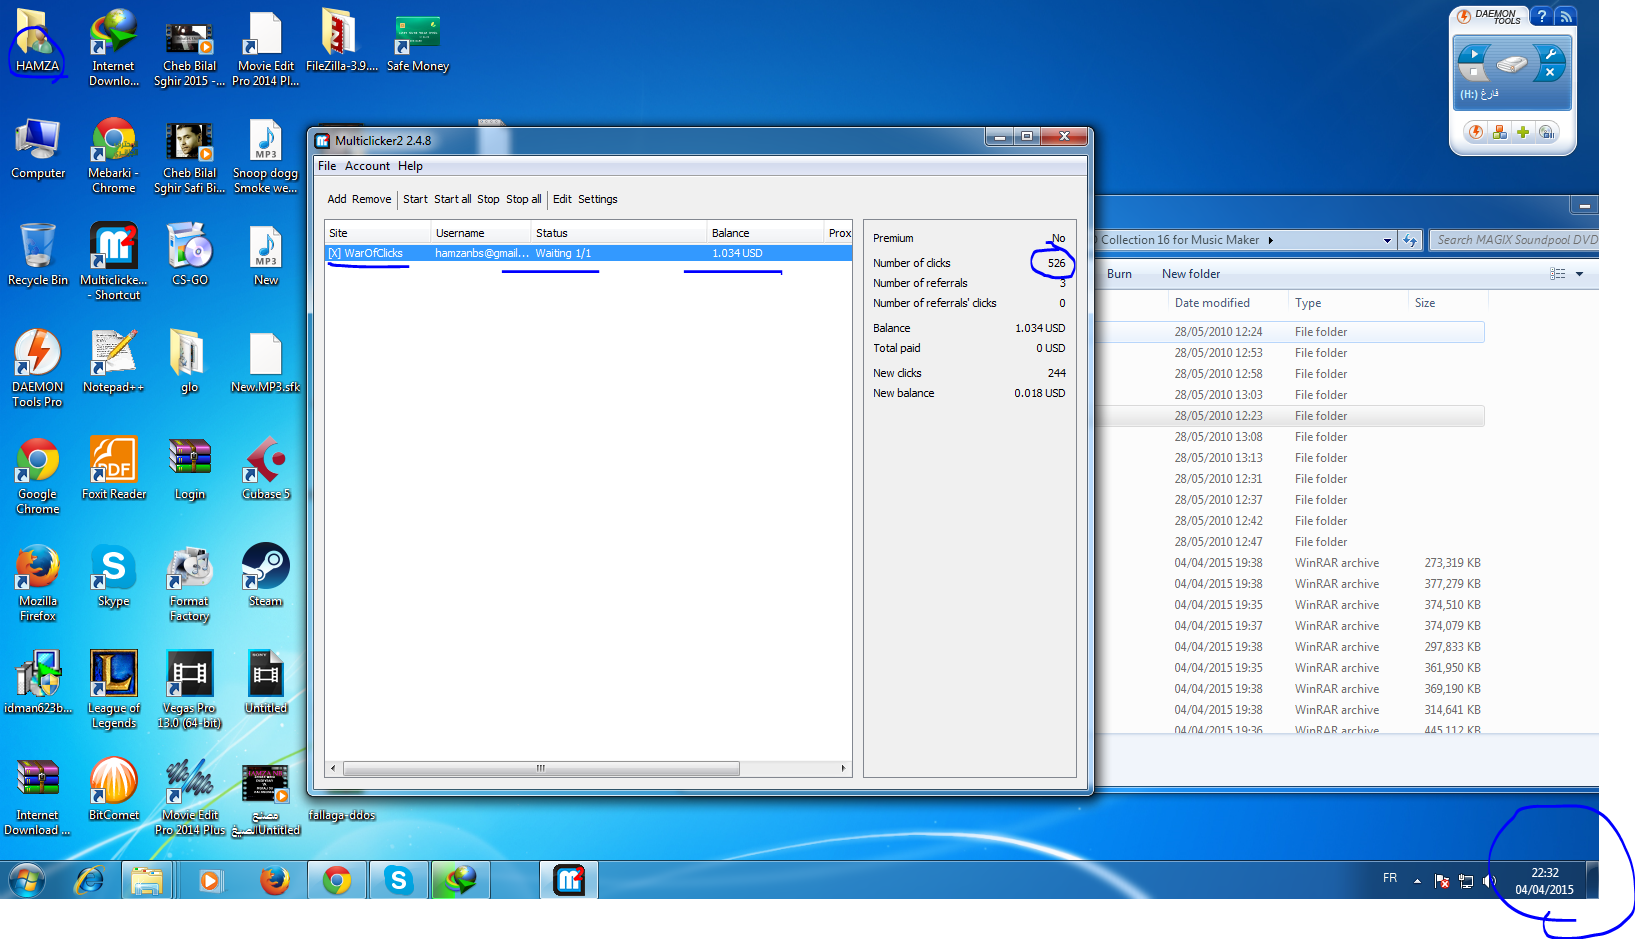Click the refresh button next to the Explorer address bar
This screenshot has height=939, width=1635.
coord(1410,240)
